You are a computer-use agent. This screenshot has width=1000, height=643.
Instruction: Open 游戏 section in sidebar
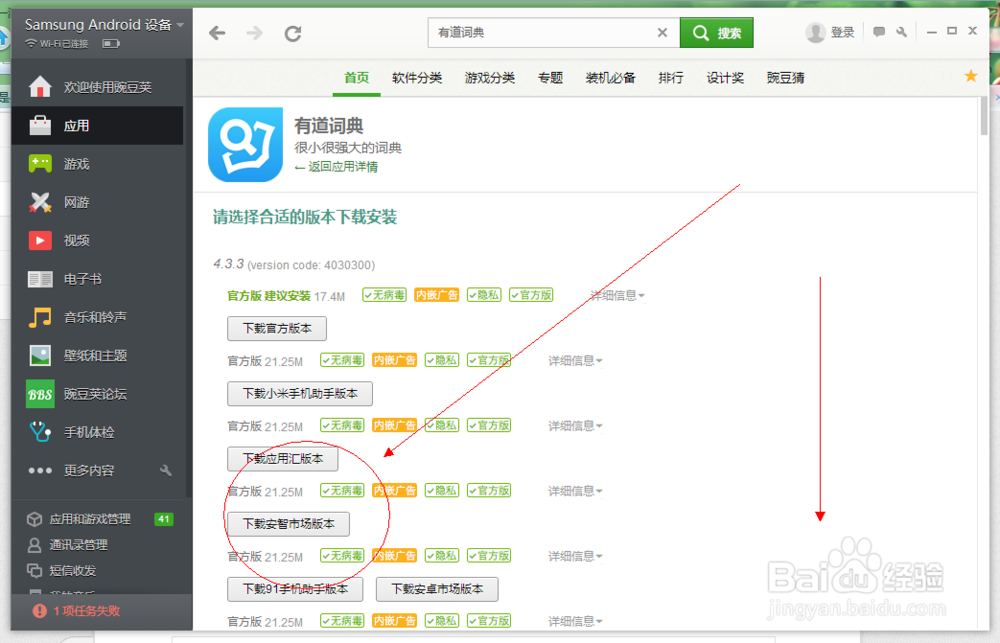97,164
